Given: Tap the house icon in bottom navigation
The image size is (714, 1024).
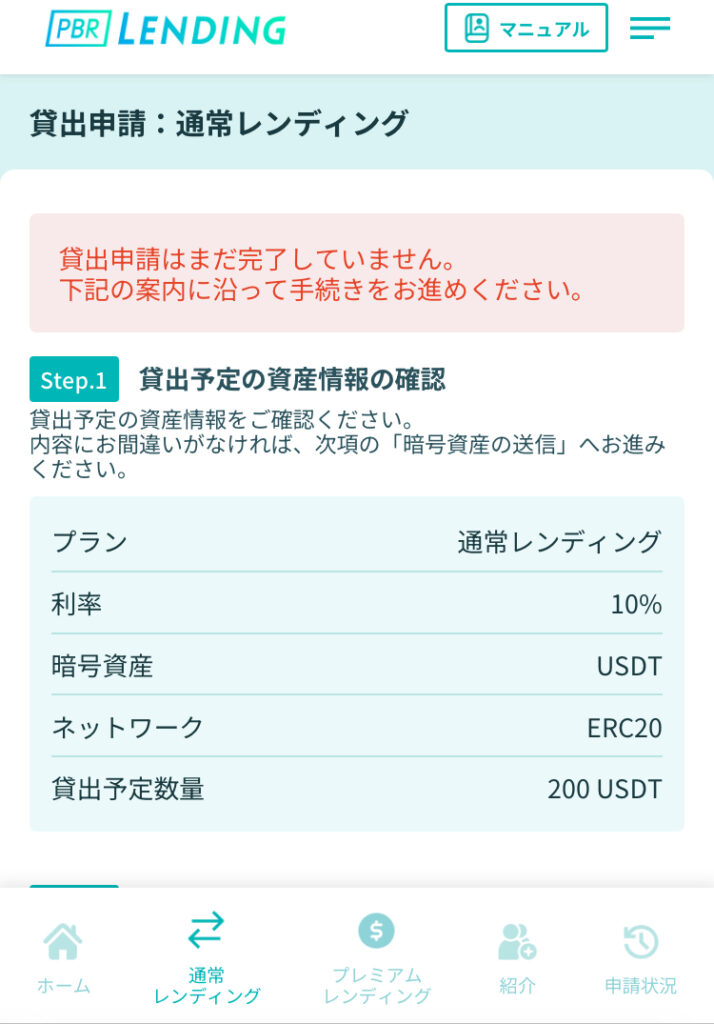Looking at the screenshot, I should [x=63, y=941].
